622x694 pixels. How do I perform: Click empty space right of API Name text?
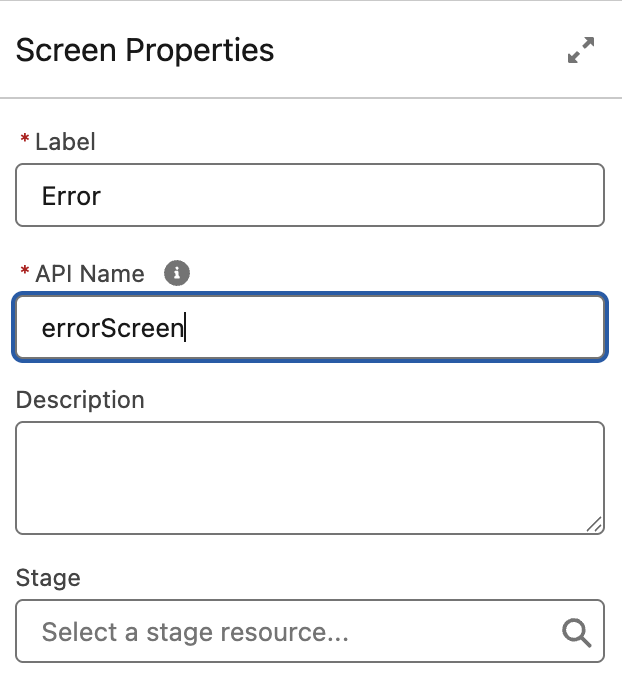click(400, 327)
